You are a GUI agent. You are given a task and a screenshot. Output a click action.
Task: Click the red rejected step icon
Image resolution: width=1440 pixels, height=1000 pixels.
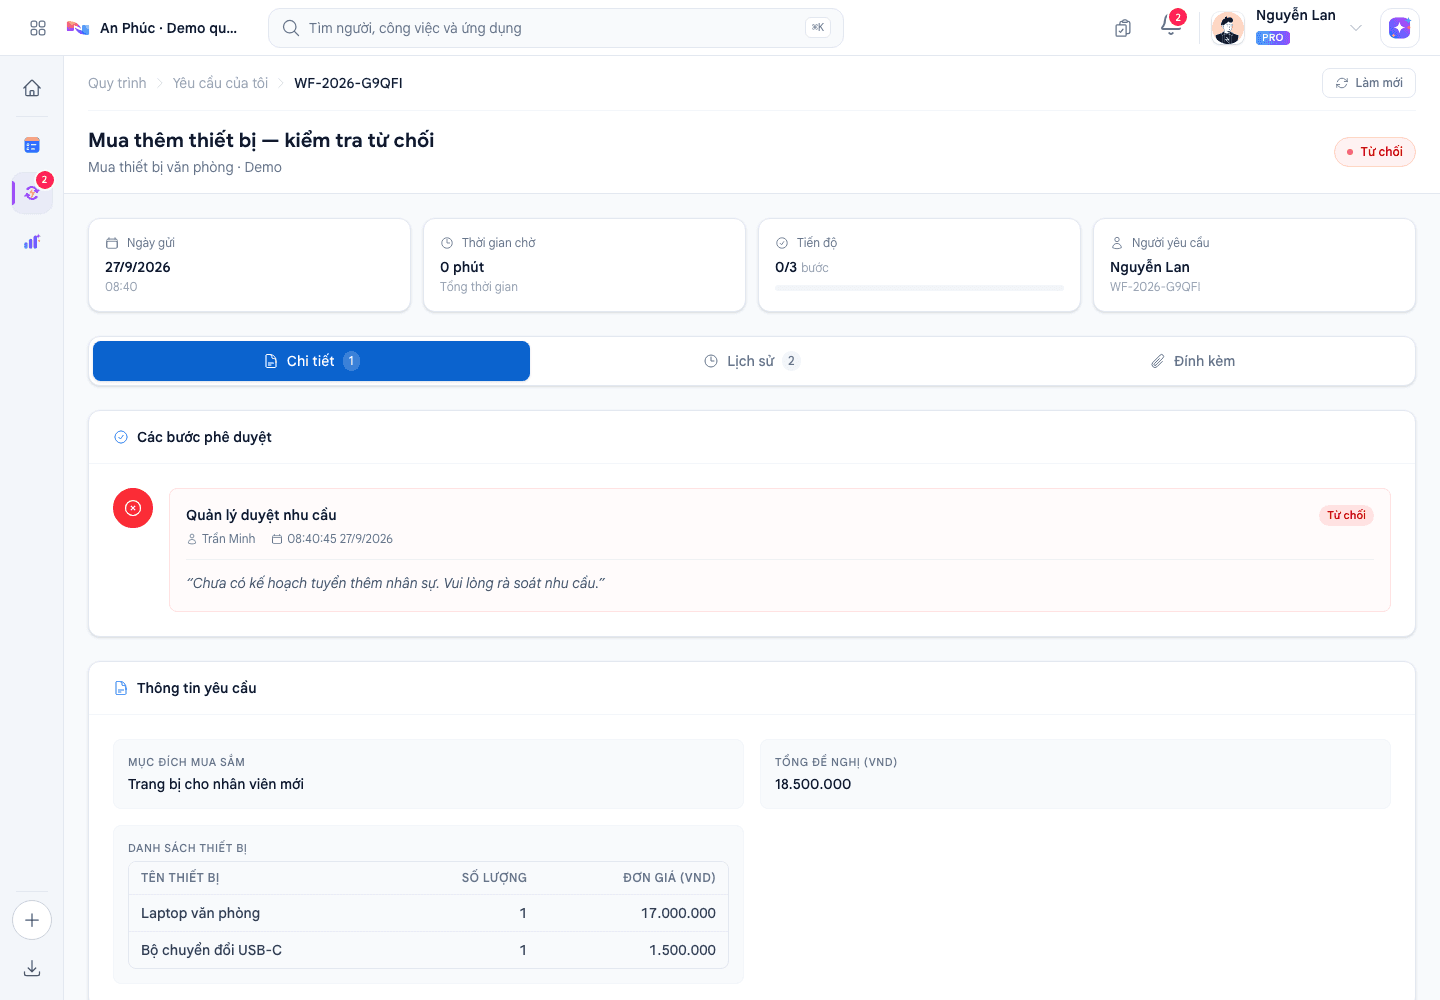coord(133,508)
